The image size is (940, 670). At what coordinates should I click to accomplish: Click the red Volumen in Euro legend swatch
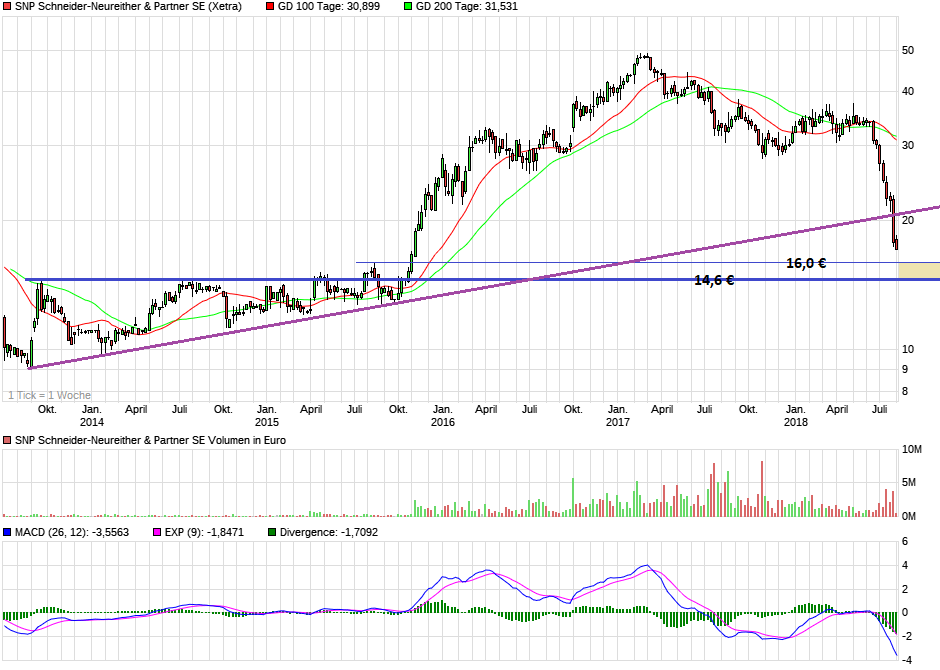click(7, 440)
